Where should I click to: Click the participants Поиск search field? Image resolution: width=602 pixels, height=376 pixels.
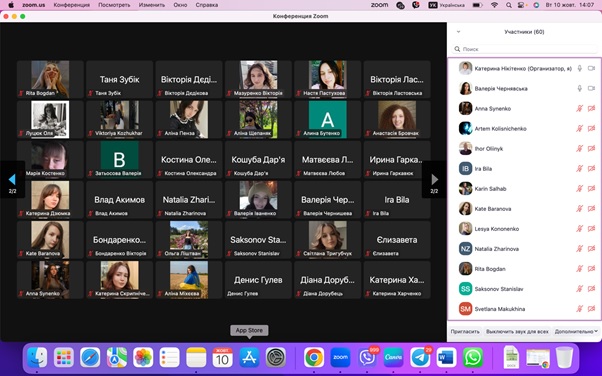524,49
